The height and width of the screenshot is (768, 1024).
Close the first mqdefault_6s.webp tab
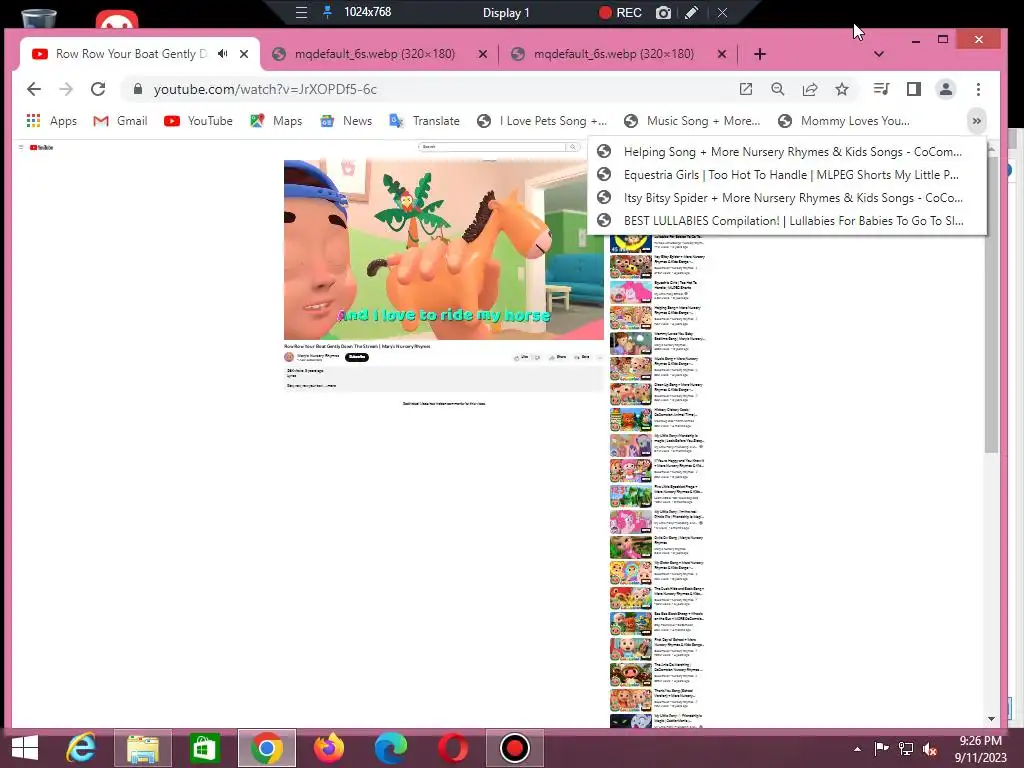[x=483, y=54]
